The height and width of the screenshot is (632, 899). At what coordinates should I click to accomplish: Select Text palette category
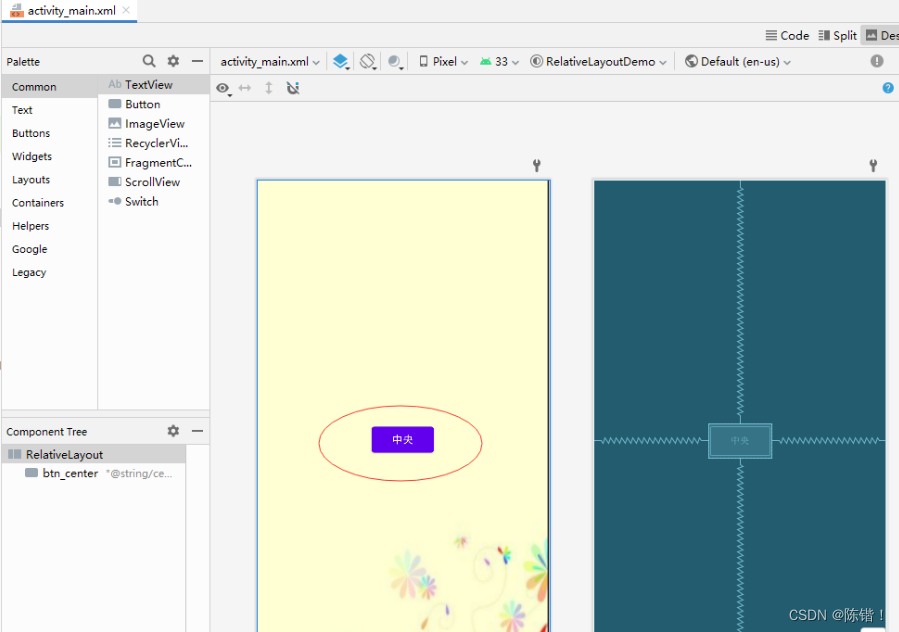49,110
